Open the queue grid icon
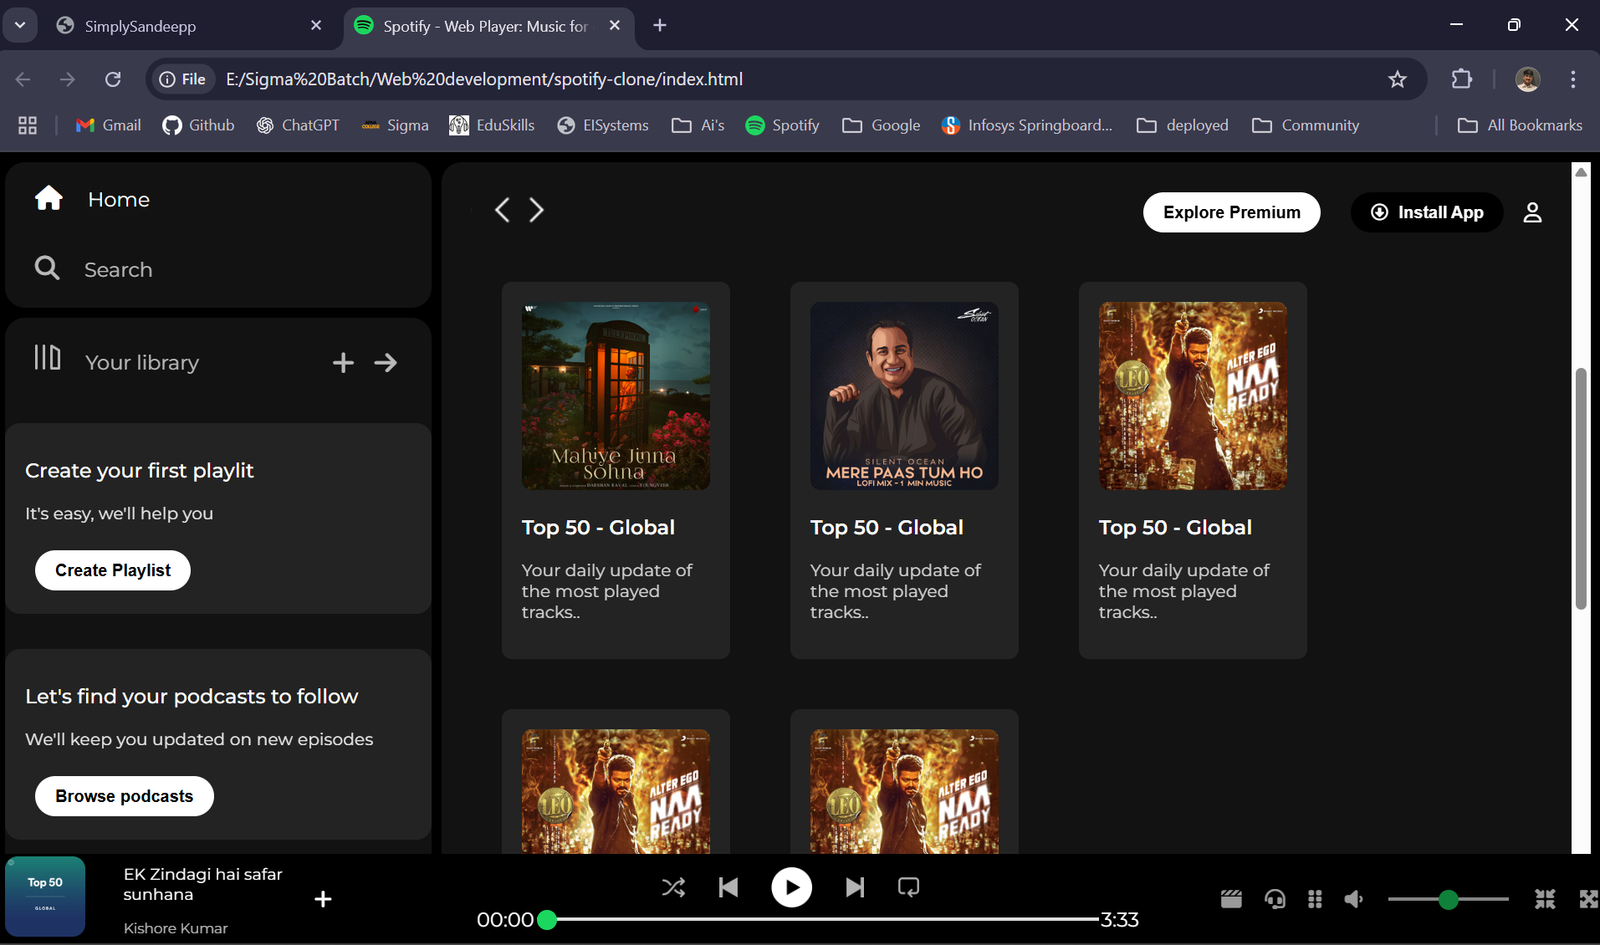This screenshot has width=1600, height=945. pos(1315,899)
